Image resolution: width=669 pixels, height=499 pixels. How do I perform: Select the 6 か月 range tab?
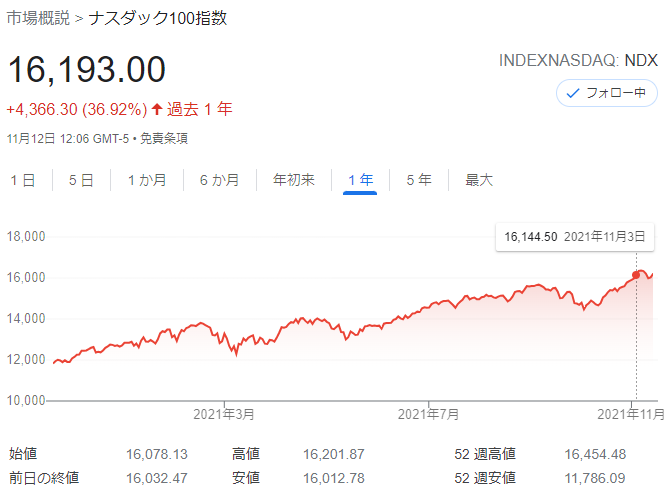pos(219,180)
